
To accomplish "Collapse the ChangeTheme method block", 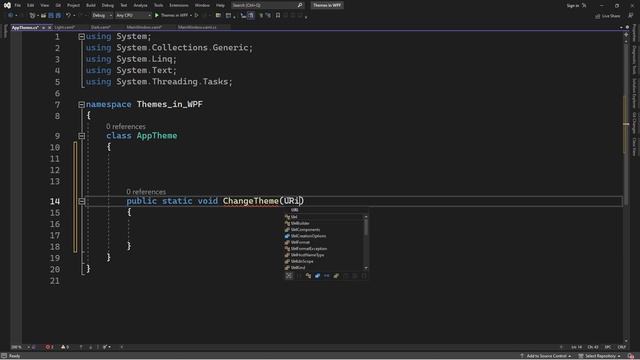I will pos(82,201).
